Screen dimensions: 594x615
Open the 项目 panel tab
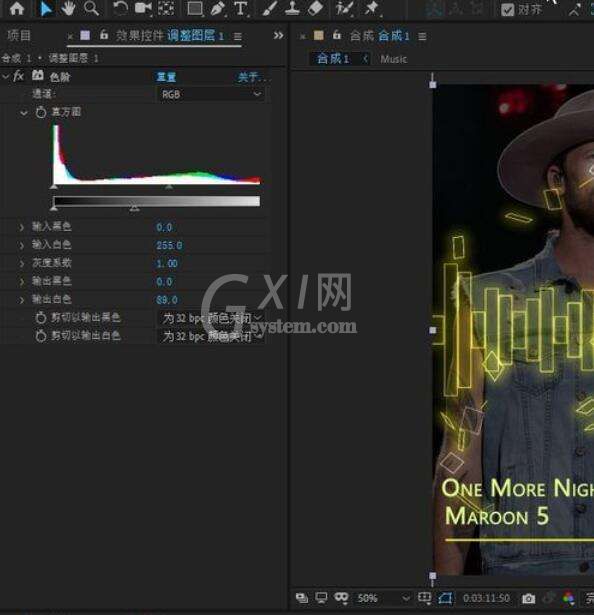[x=19, y=36]
